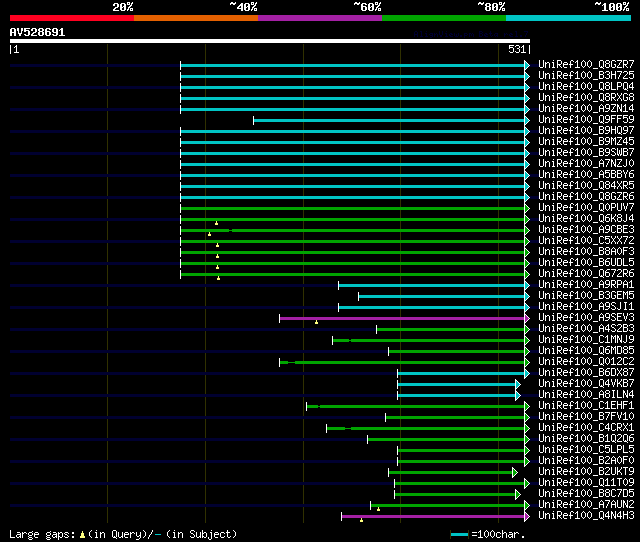The height and width of the screenshot is (542, 640).
Task: Click the Large gaps legend text
Action: 123,534
